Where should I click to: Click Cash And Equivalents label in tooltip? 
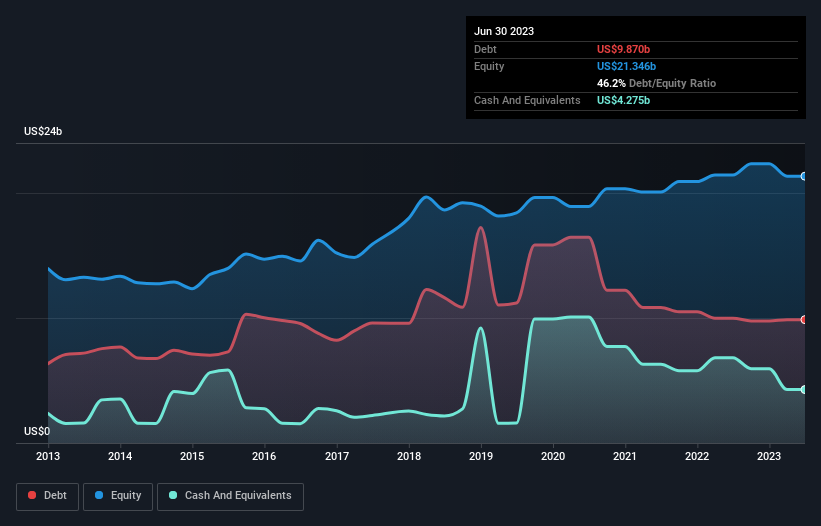point(527,100)
